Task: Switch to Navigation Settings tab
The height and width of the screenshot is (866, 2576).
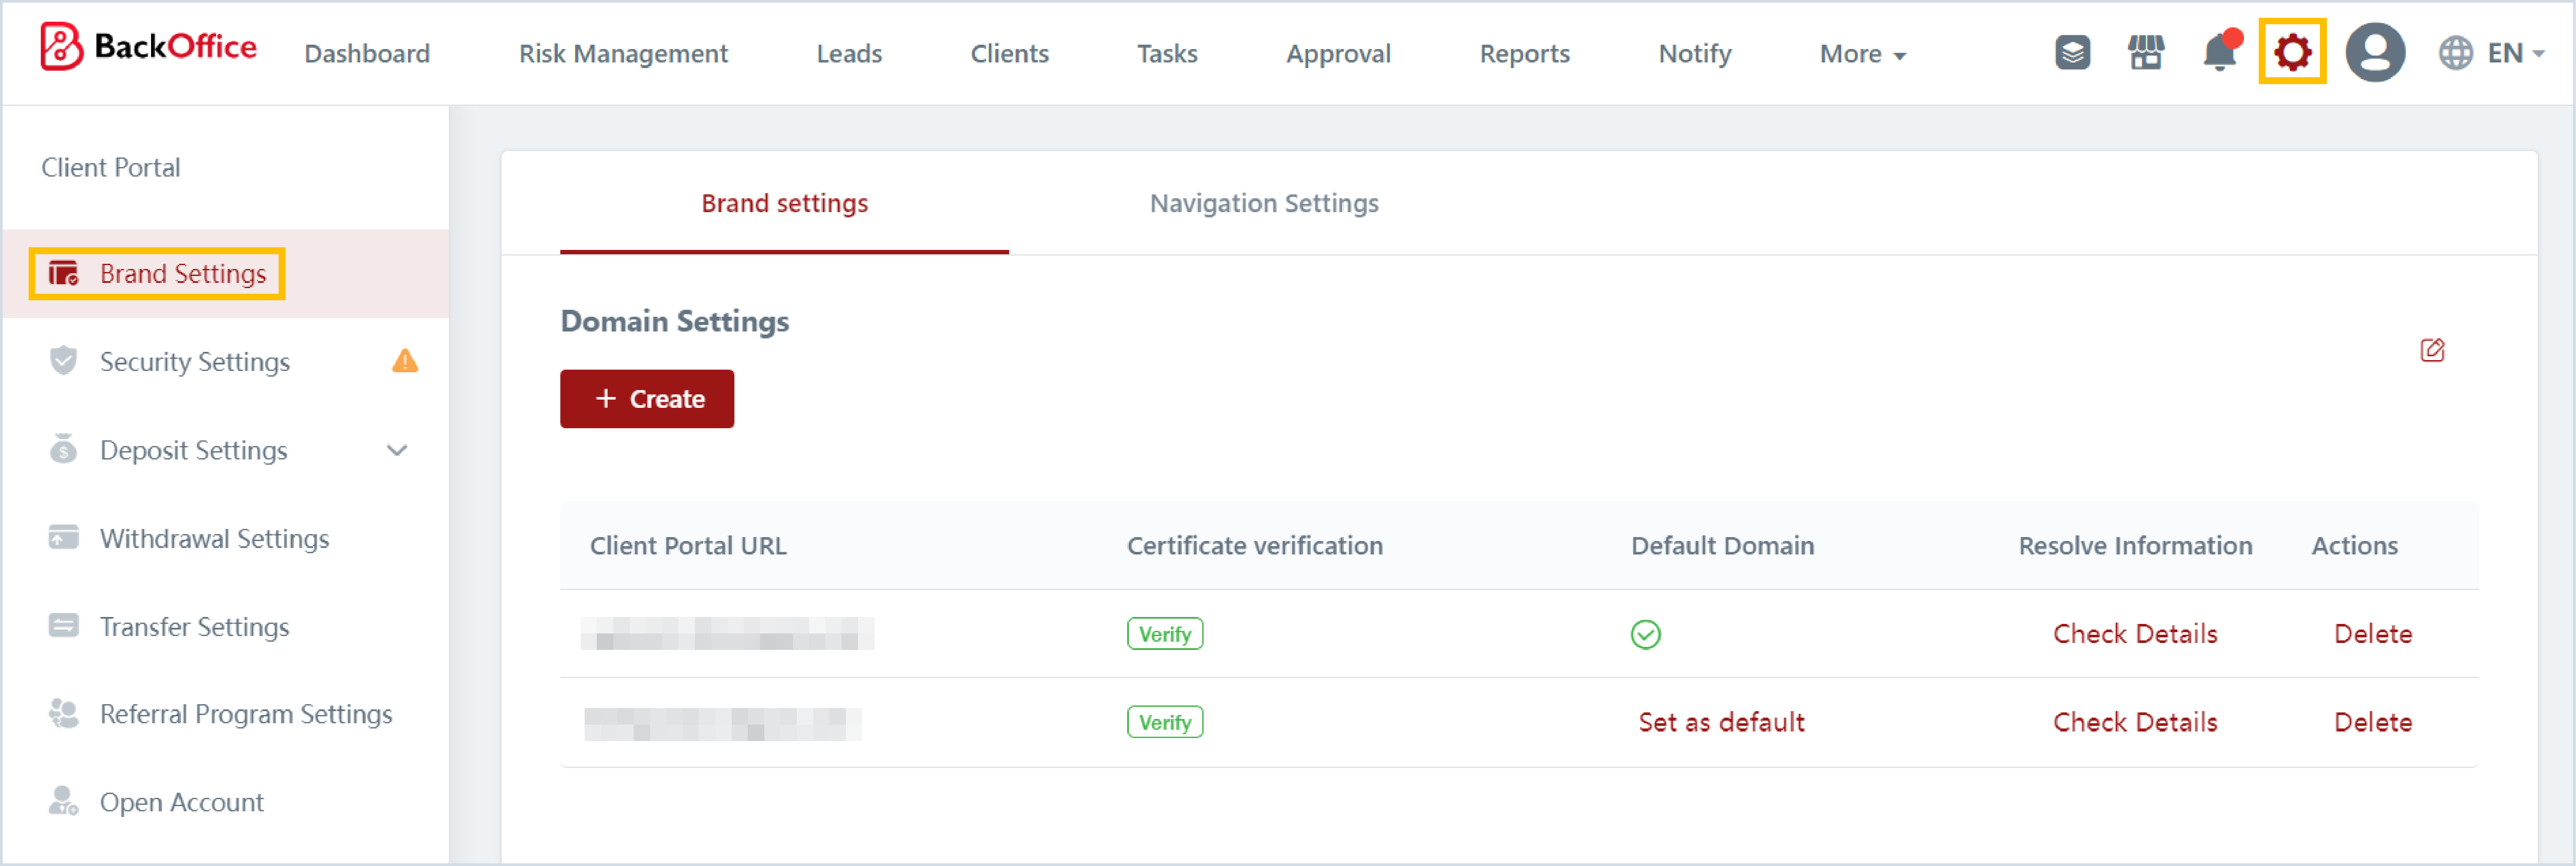Action: click(x=1263, y=203)
